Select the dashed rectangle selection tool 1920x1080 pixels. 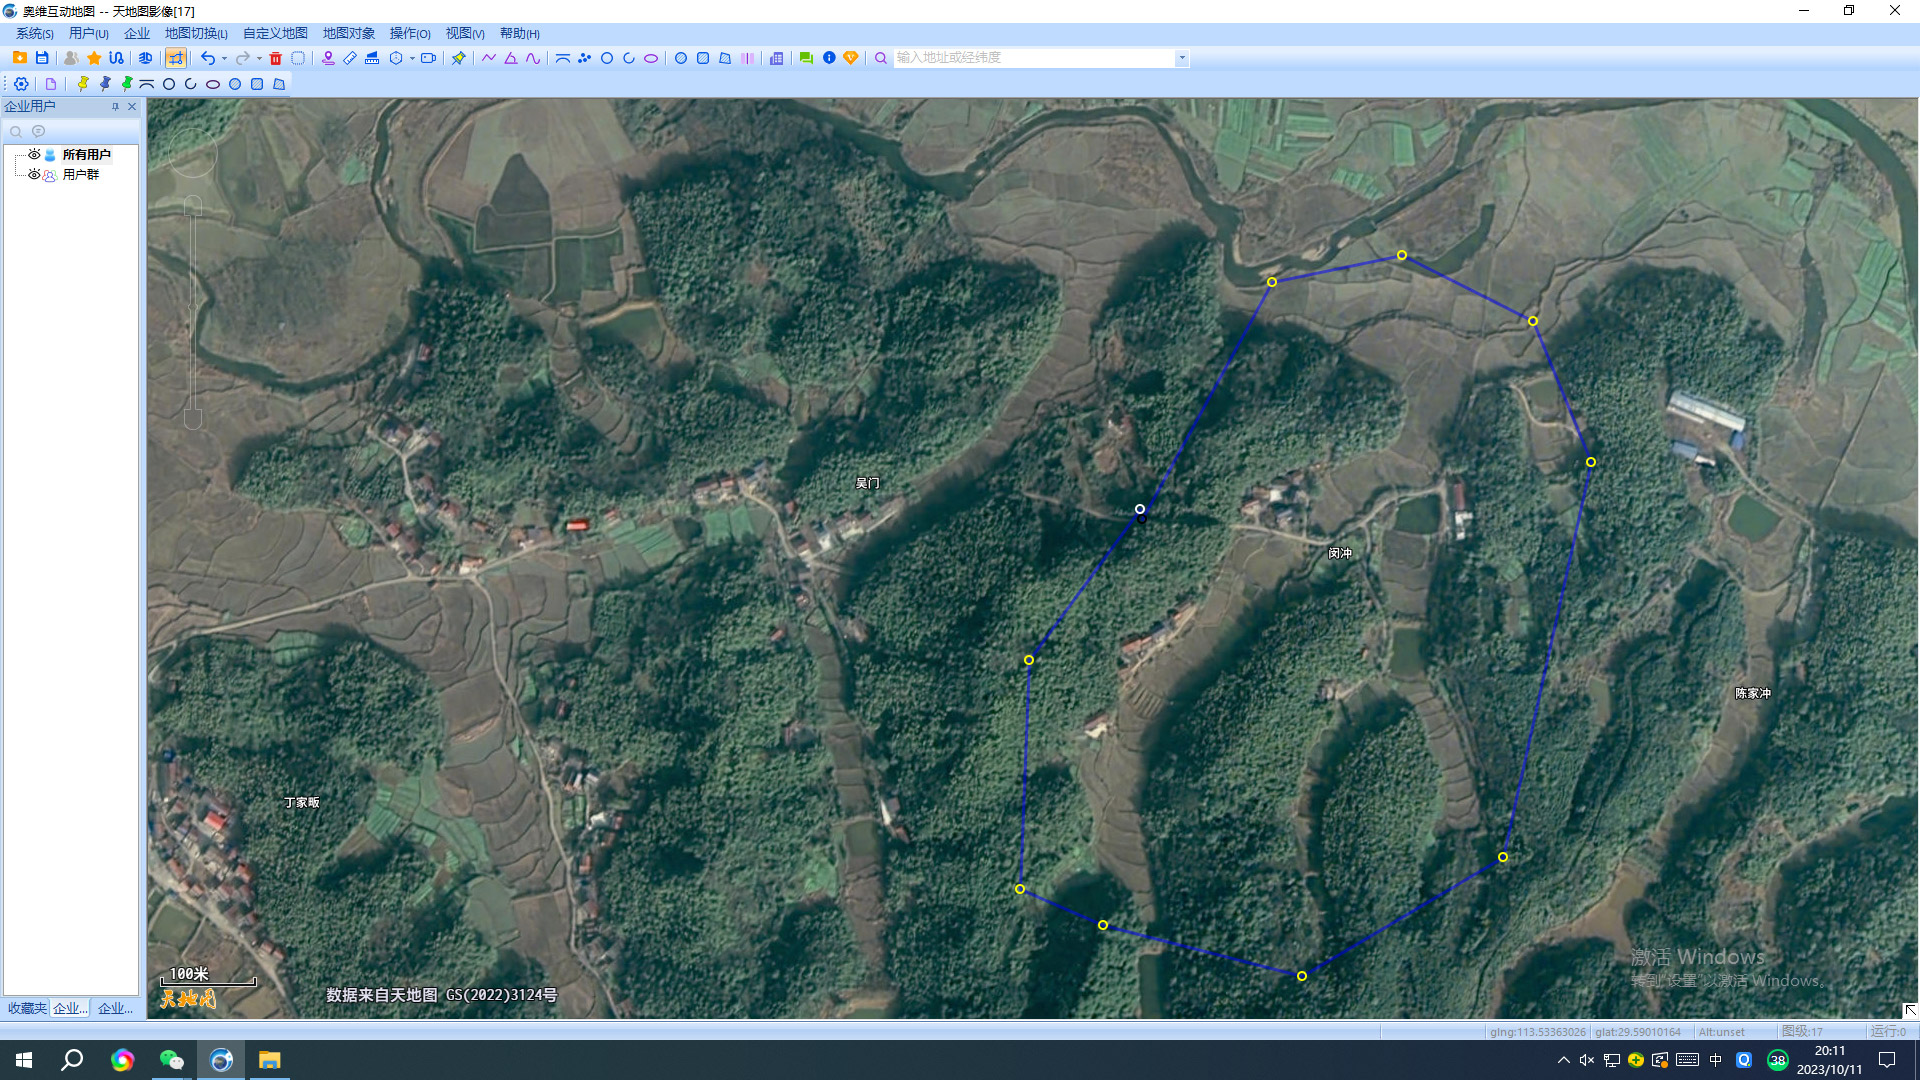[298, 58]
